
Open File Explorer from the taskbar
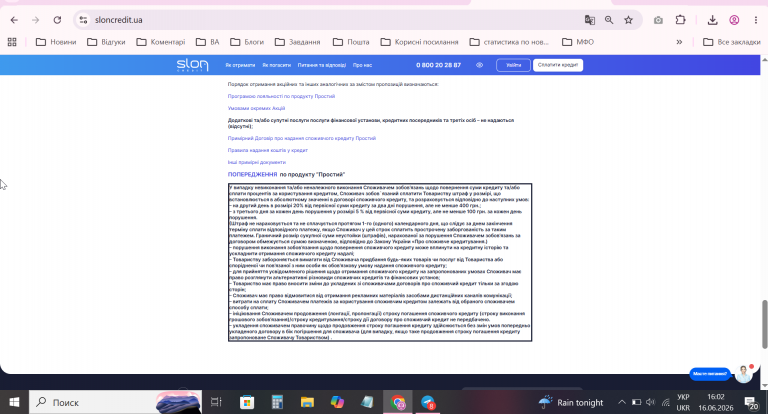(307, 402)
